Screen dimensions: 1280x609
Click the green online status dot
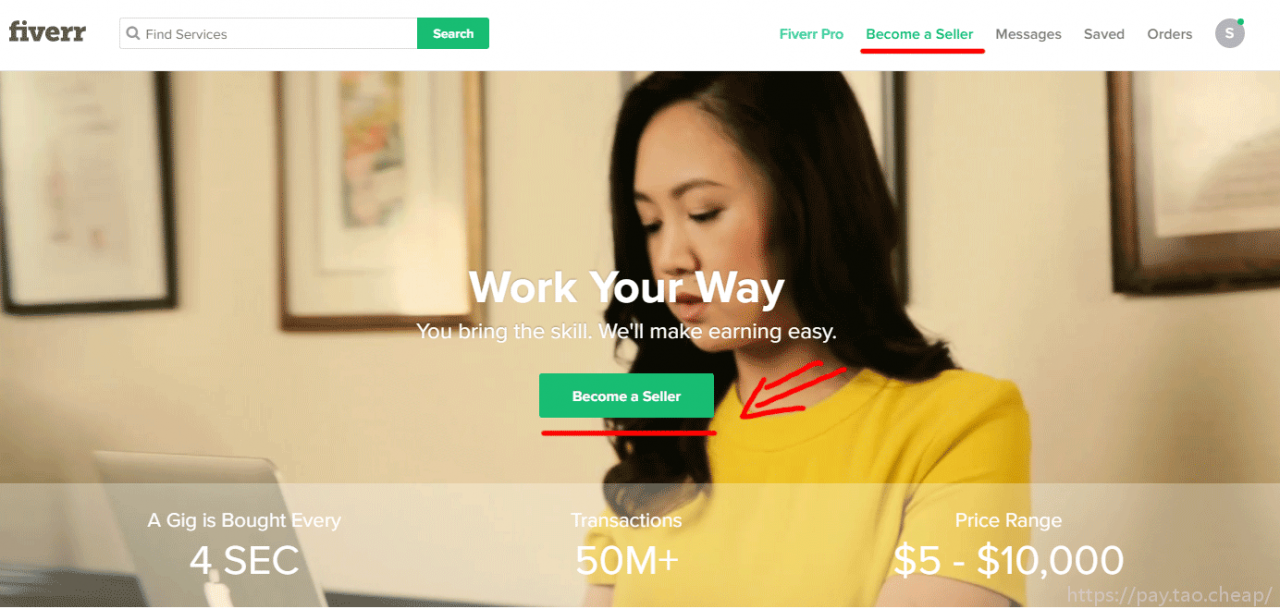click(1240, 21)
